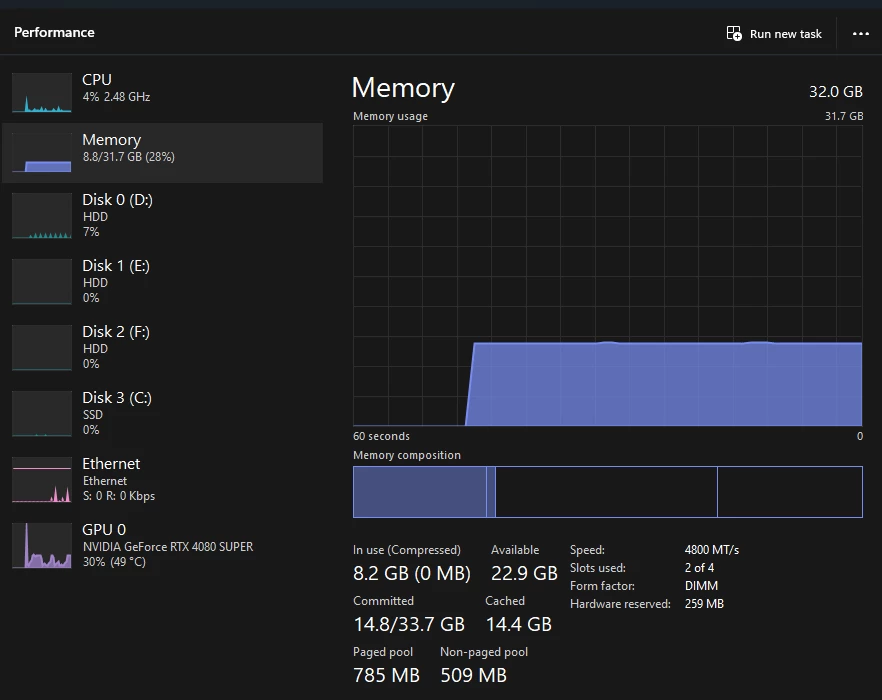
Task: Click the in-use segment of memory composition
Action: click(420, 492)
